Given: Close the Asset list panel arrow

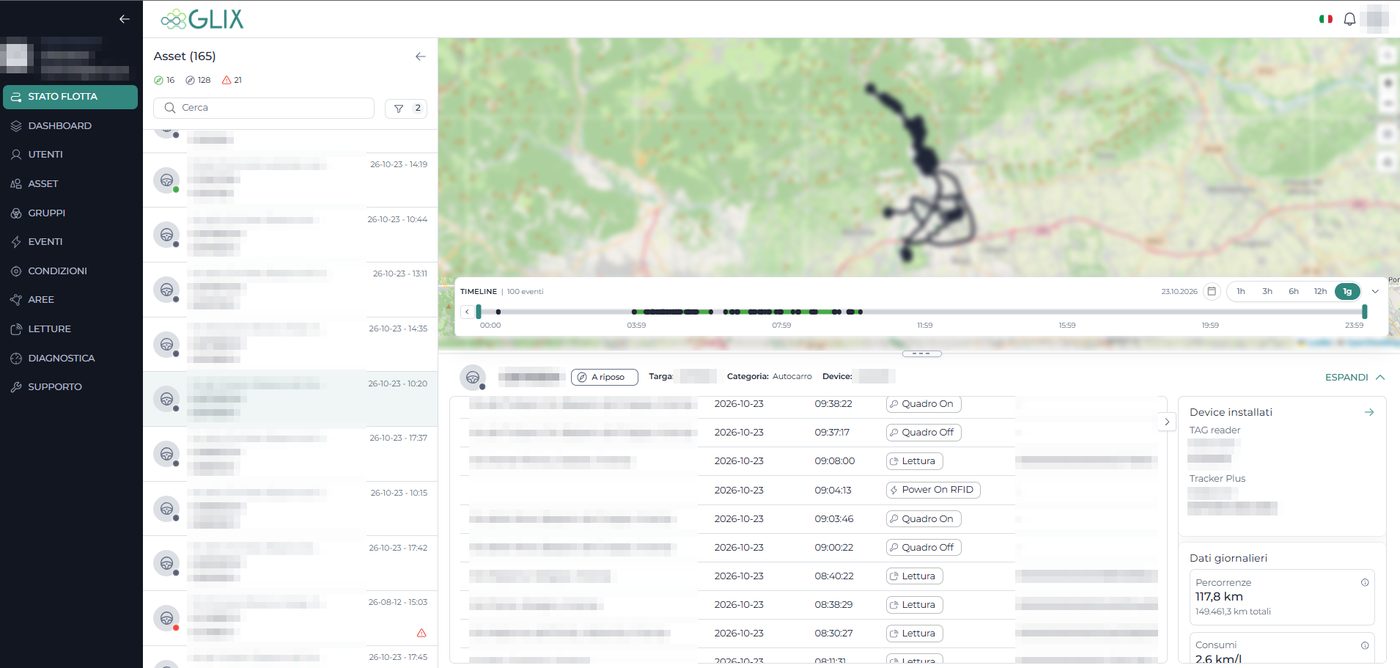Looking at the screenshot, I should (420, 57).
